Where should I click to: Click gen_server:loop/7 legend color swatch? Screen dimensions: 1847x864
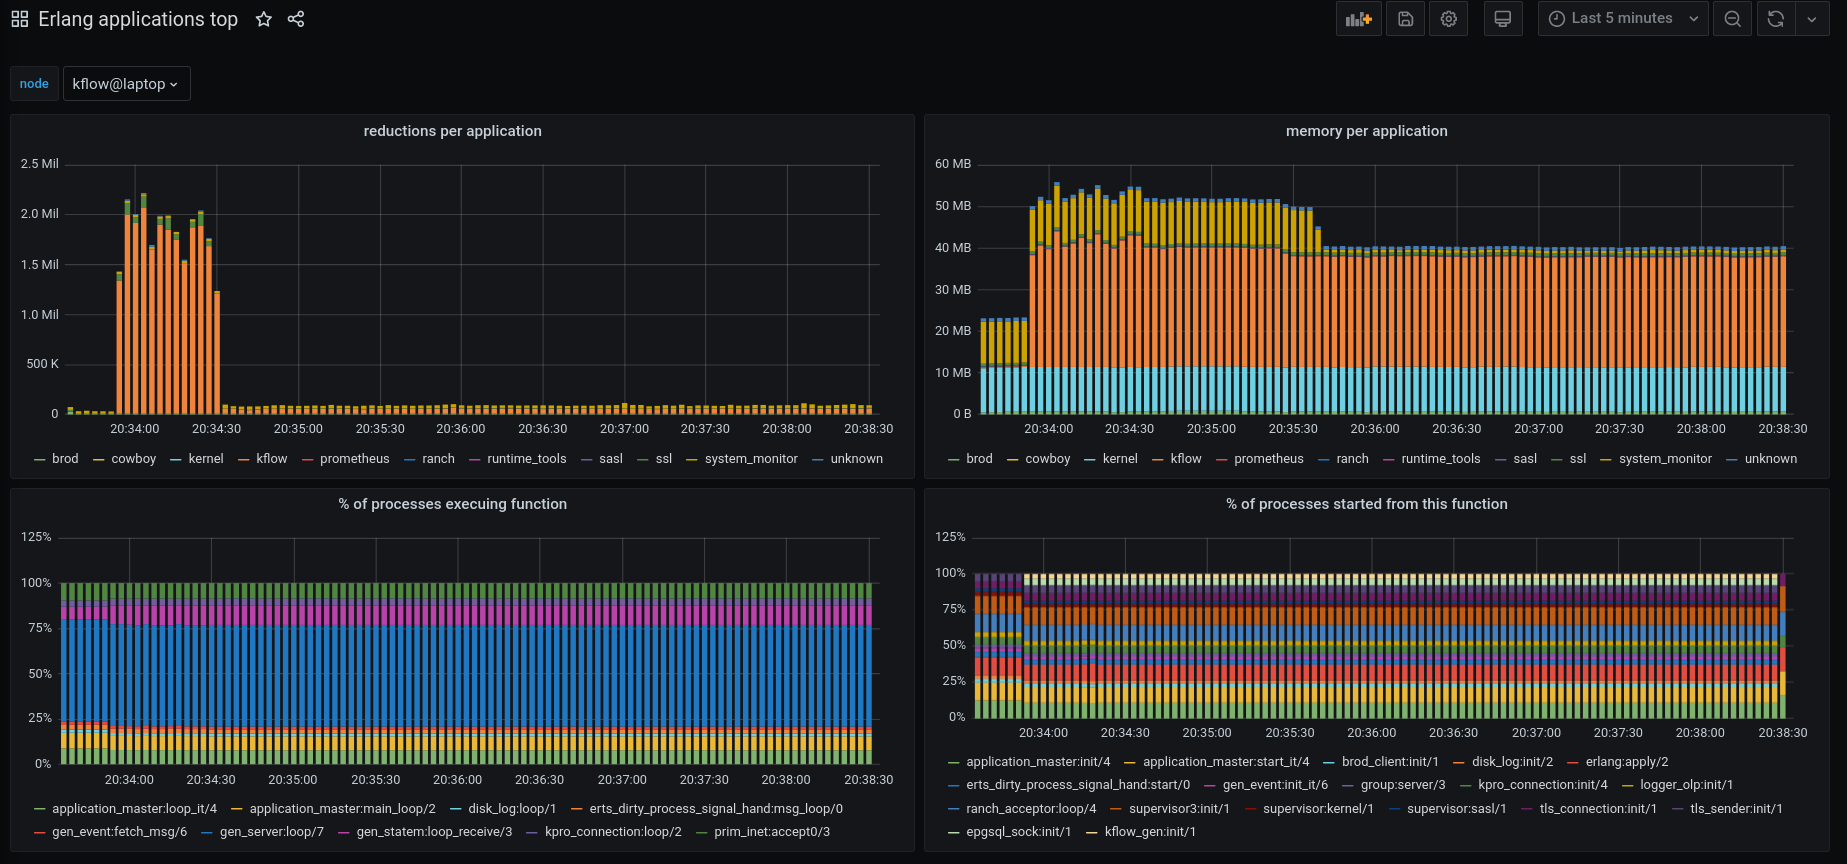207,833
